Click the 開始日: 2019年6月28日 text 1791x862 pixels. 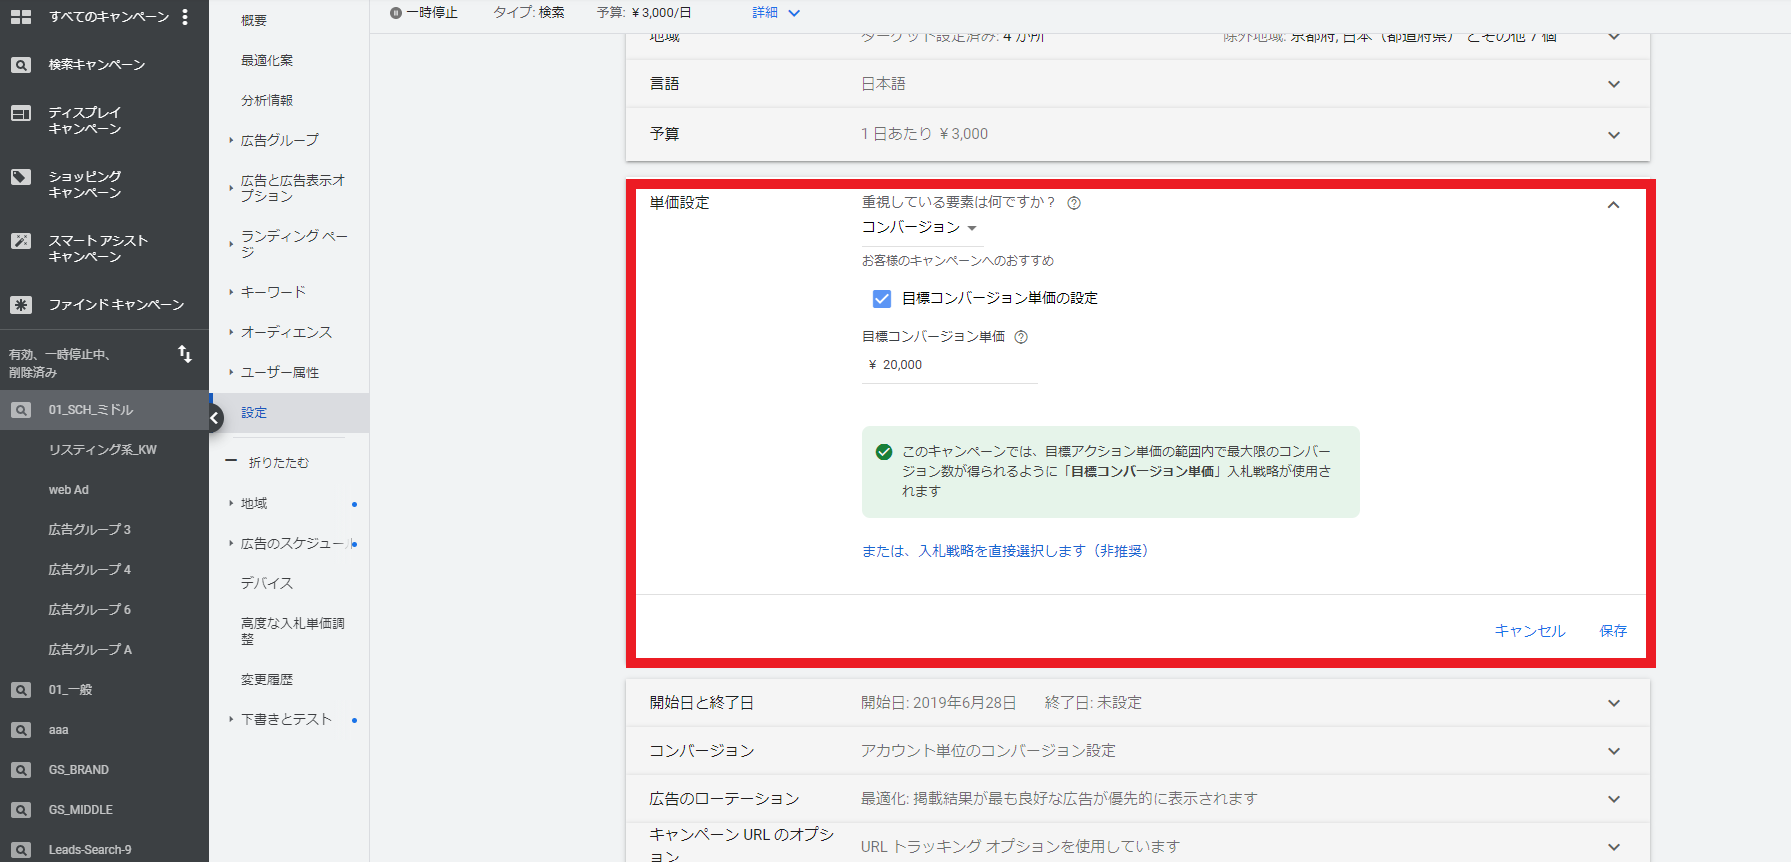coord(939,703)
